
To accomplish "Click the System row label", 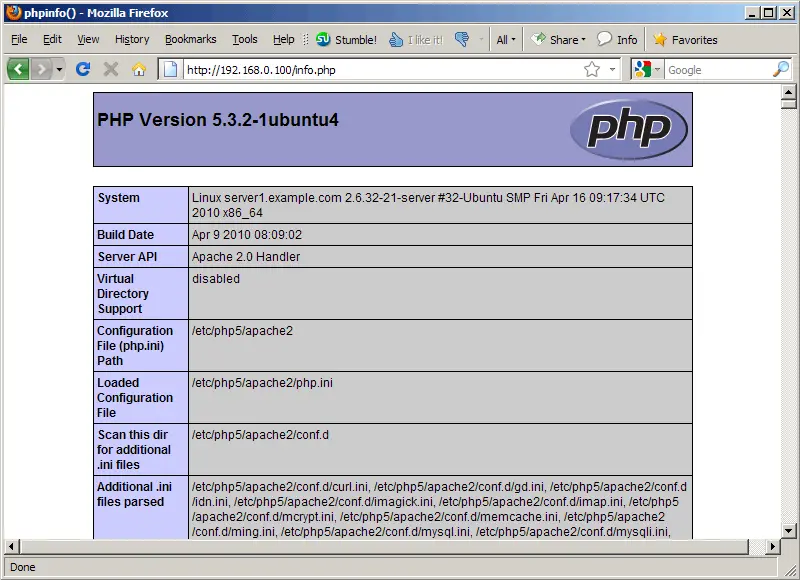I will 118,198.
